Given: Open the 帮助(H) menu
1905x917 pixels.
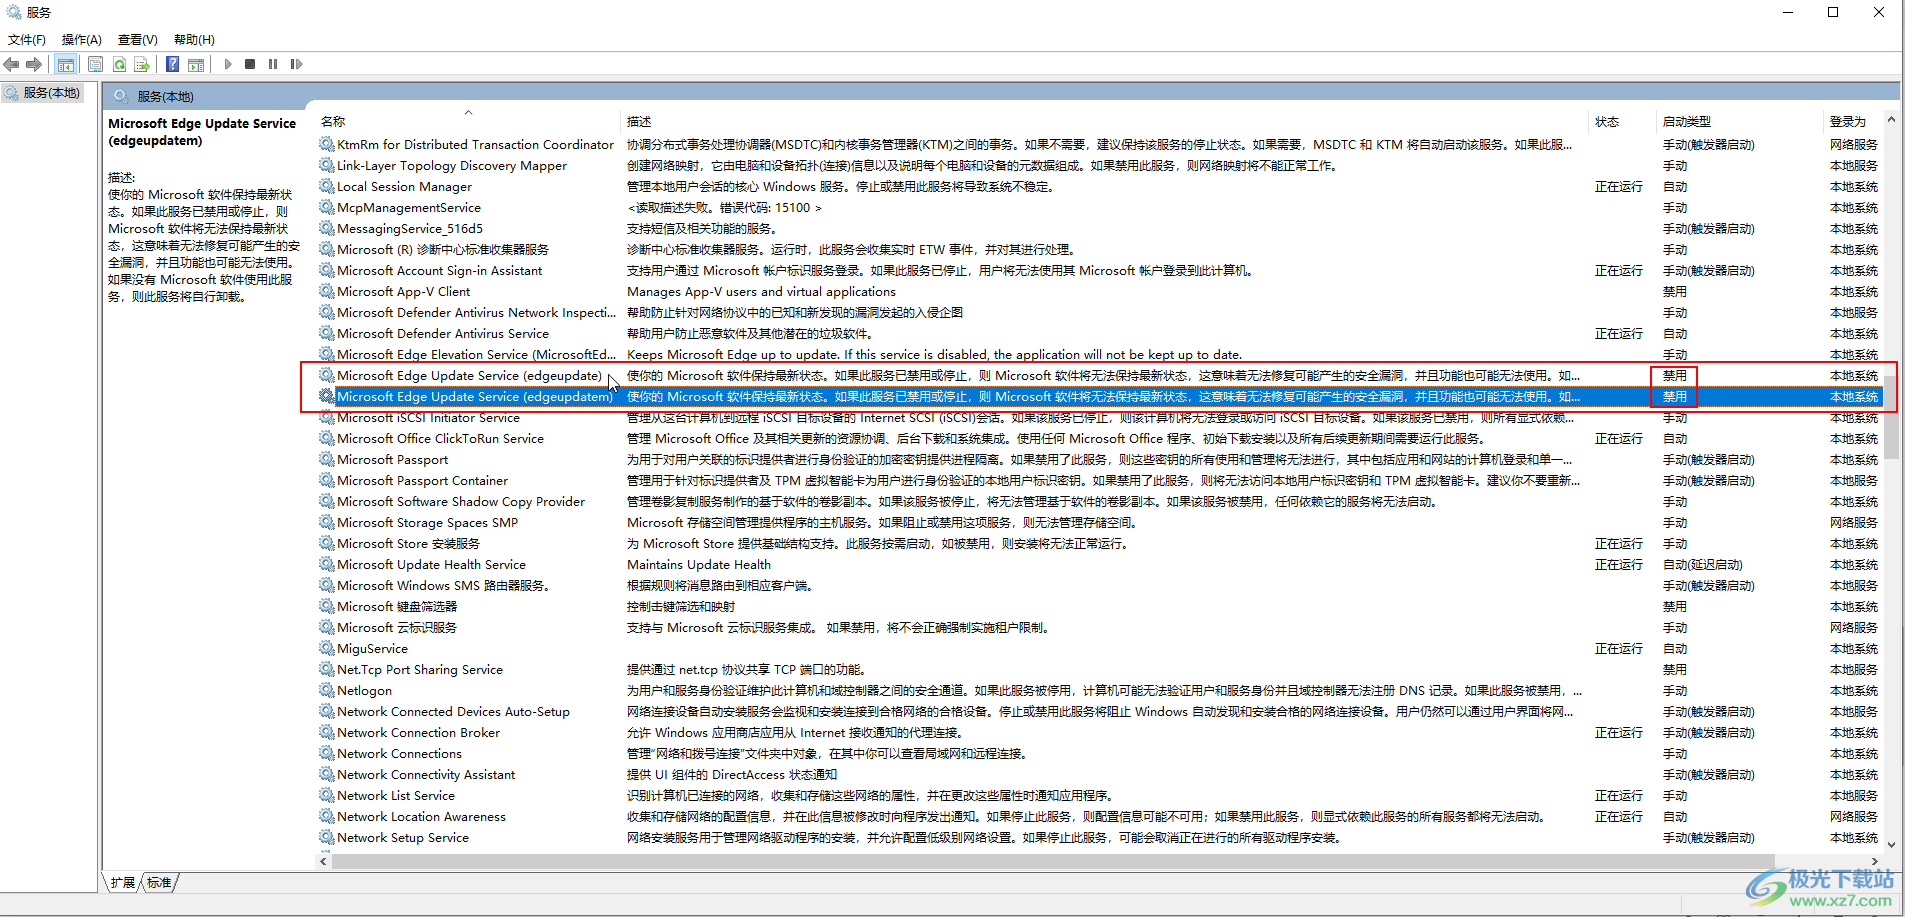Looking at the screenshot, I should tap(194, 40).
